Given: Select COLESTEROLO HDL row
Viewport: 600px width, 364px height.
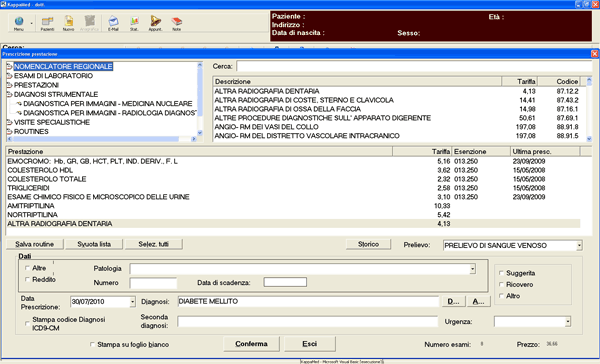Looking at the screenshot, I should click(x=293, y=170).
